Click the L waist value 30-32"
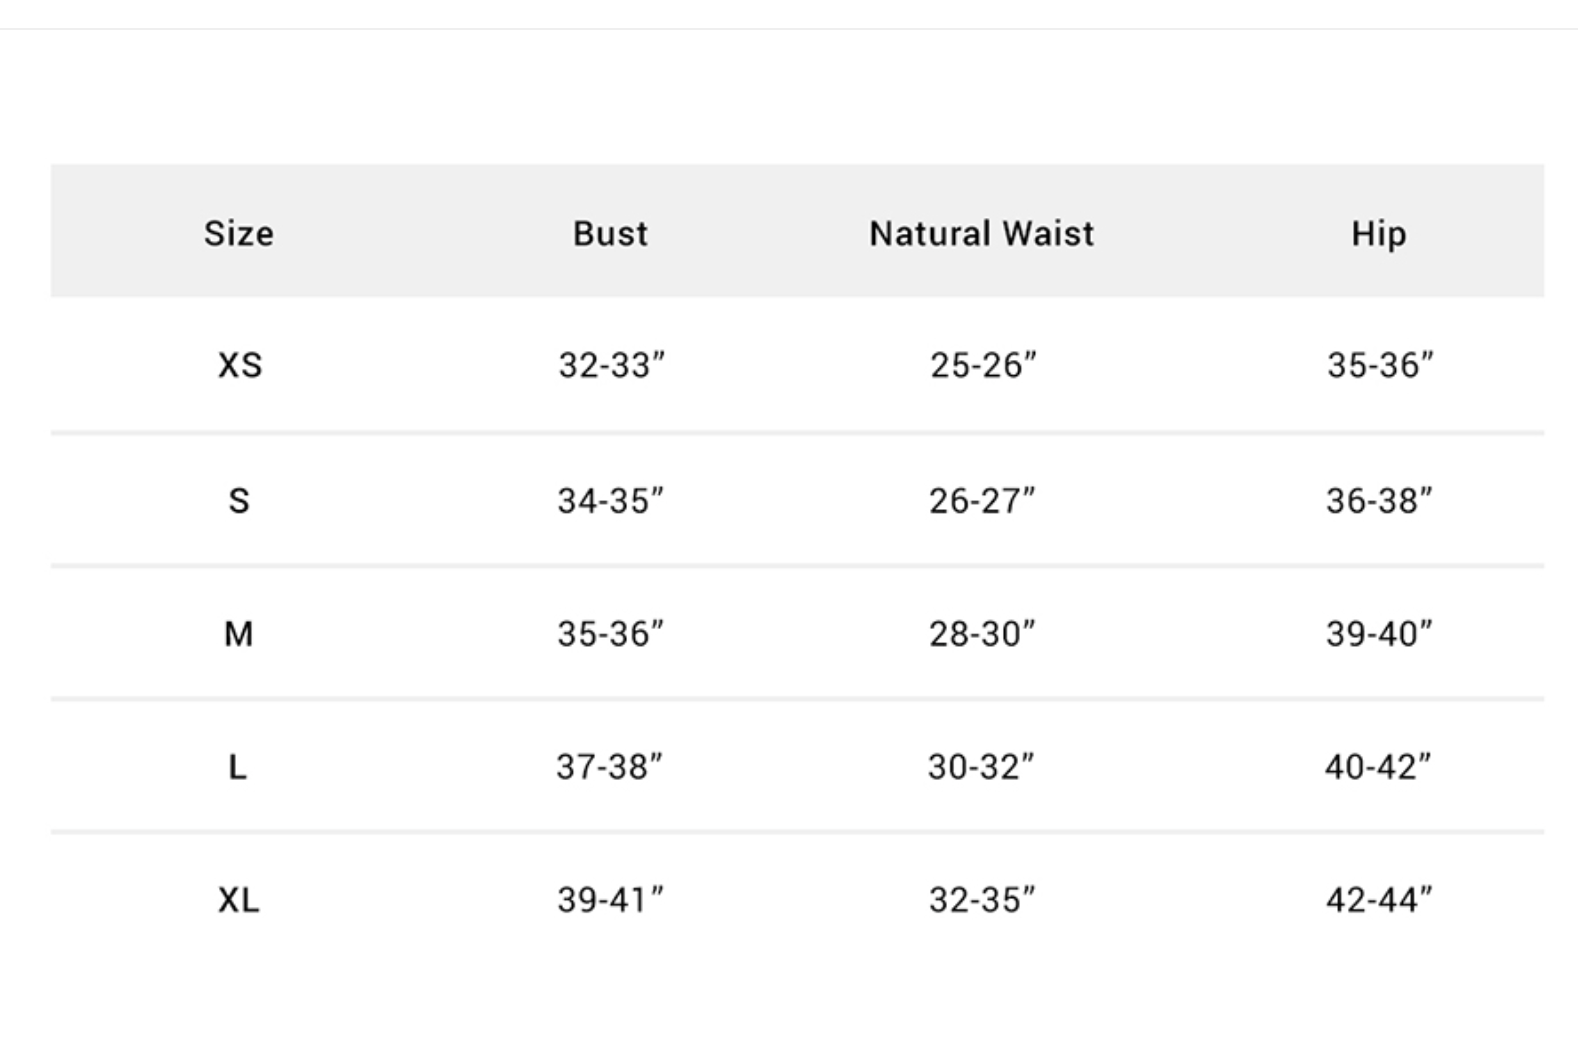Image resolution: width=1578 pixels, height=1040 pixels. pyautogui.click(x=981, y=767)
